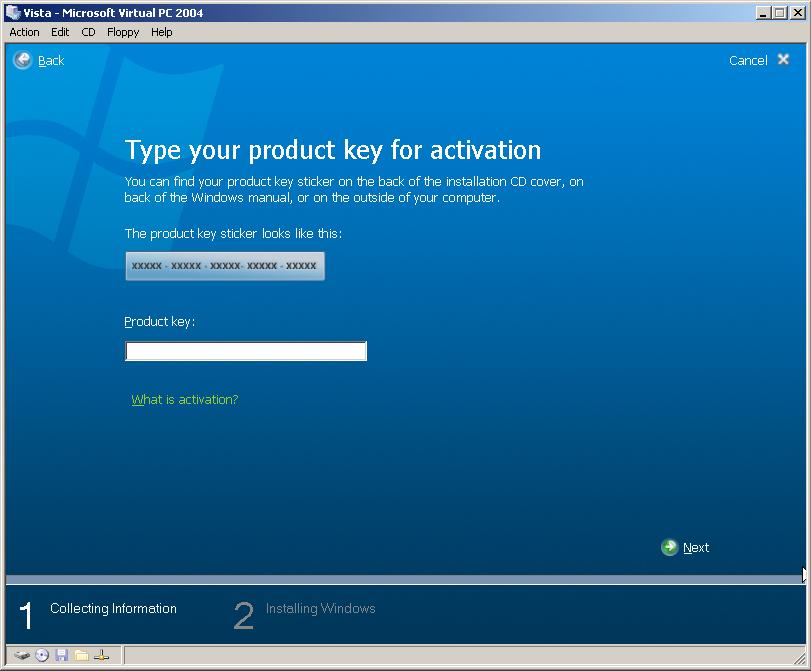Click the 'Collecting Information' step label

(113, 608)
